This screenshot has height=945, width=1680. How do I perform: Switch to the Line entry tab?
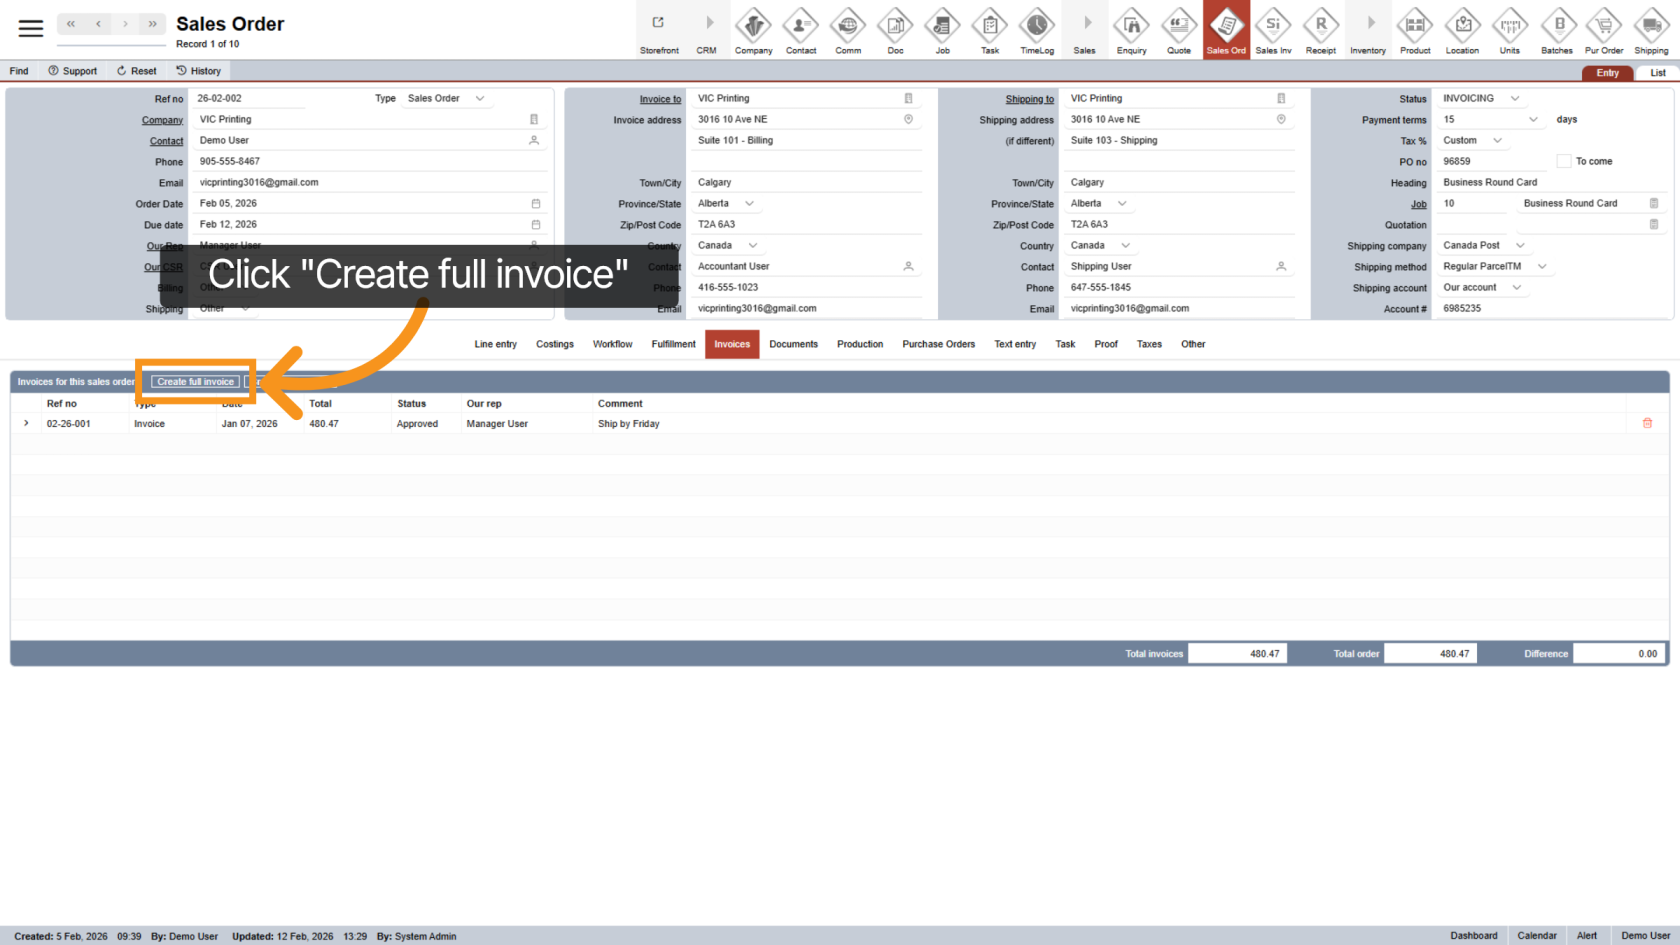[x=495, y=344]
